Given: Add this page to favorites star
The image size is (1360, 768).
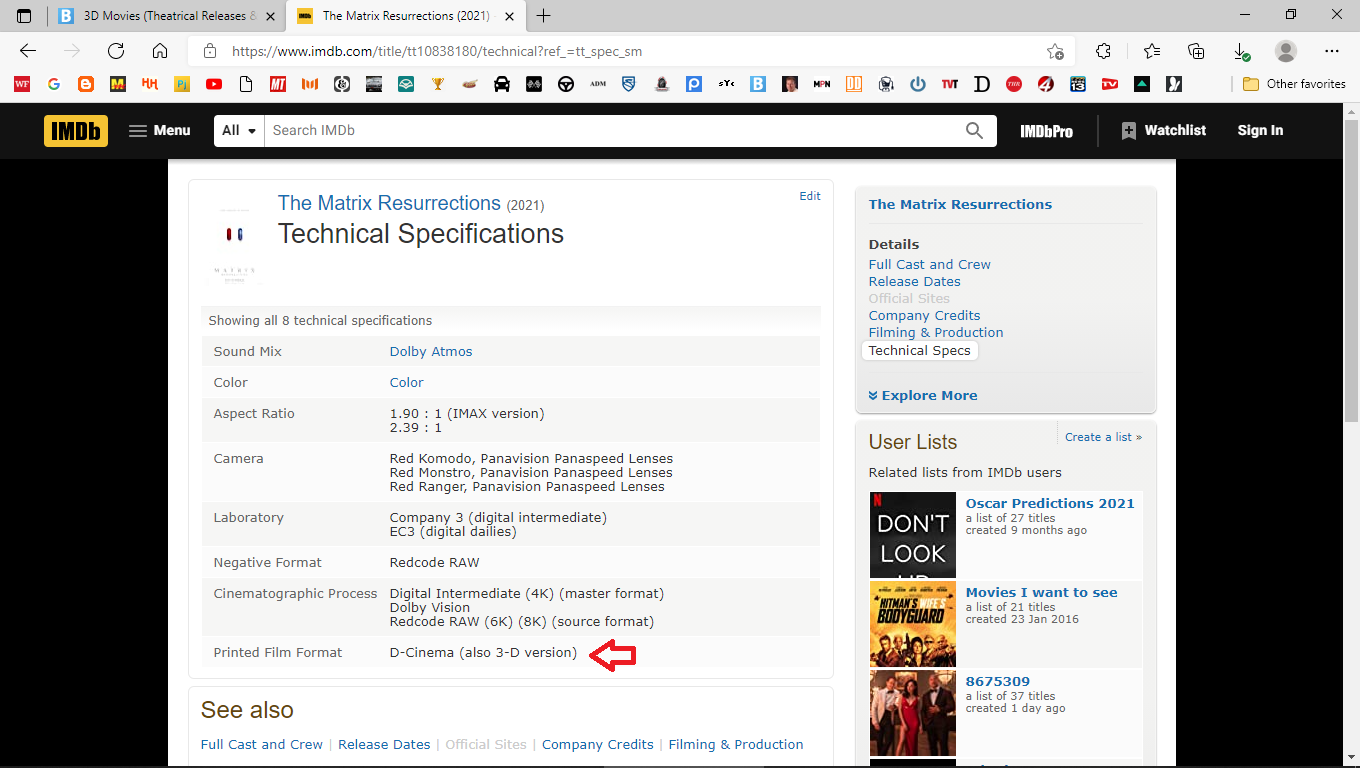Looking at the screenshot, I should 1055,51.
